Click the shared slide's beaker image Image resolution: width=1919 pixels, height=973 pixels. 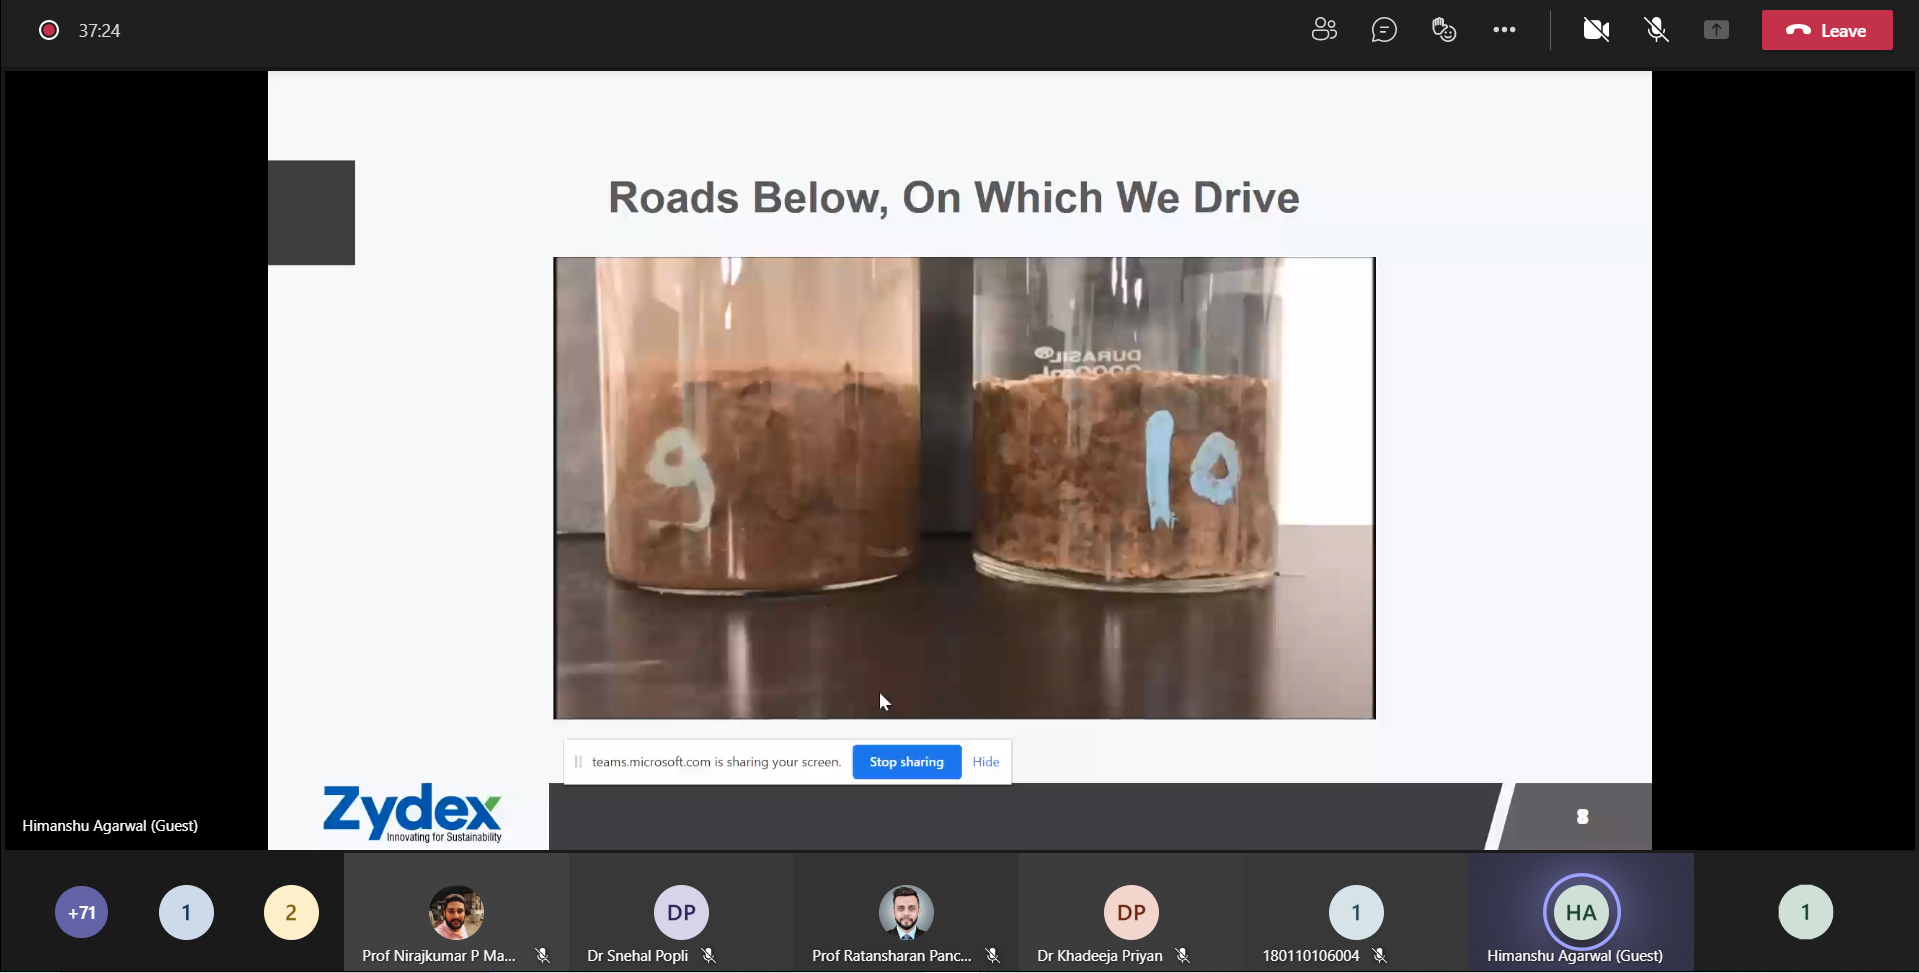coord(964,488)
